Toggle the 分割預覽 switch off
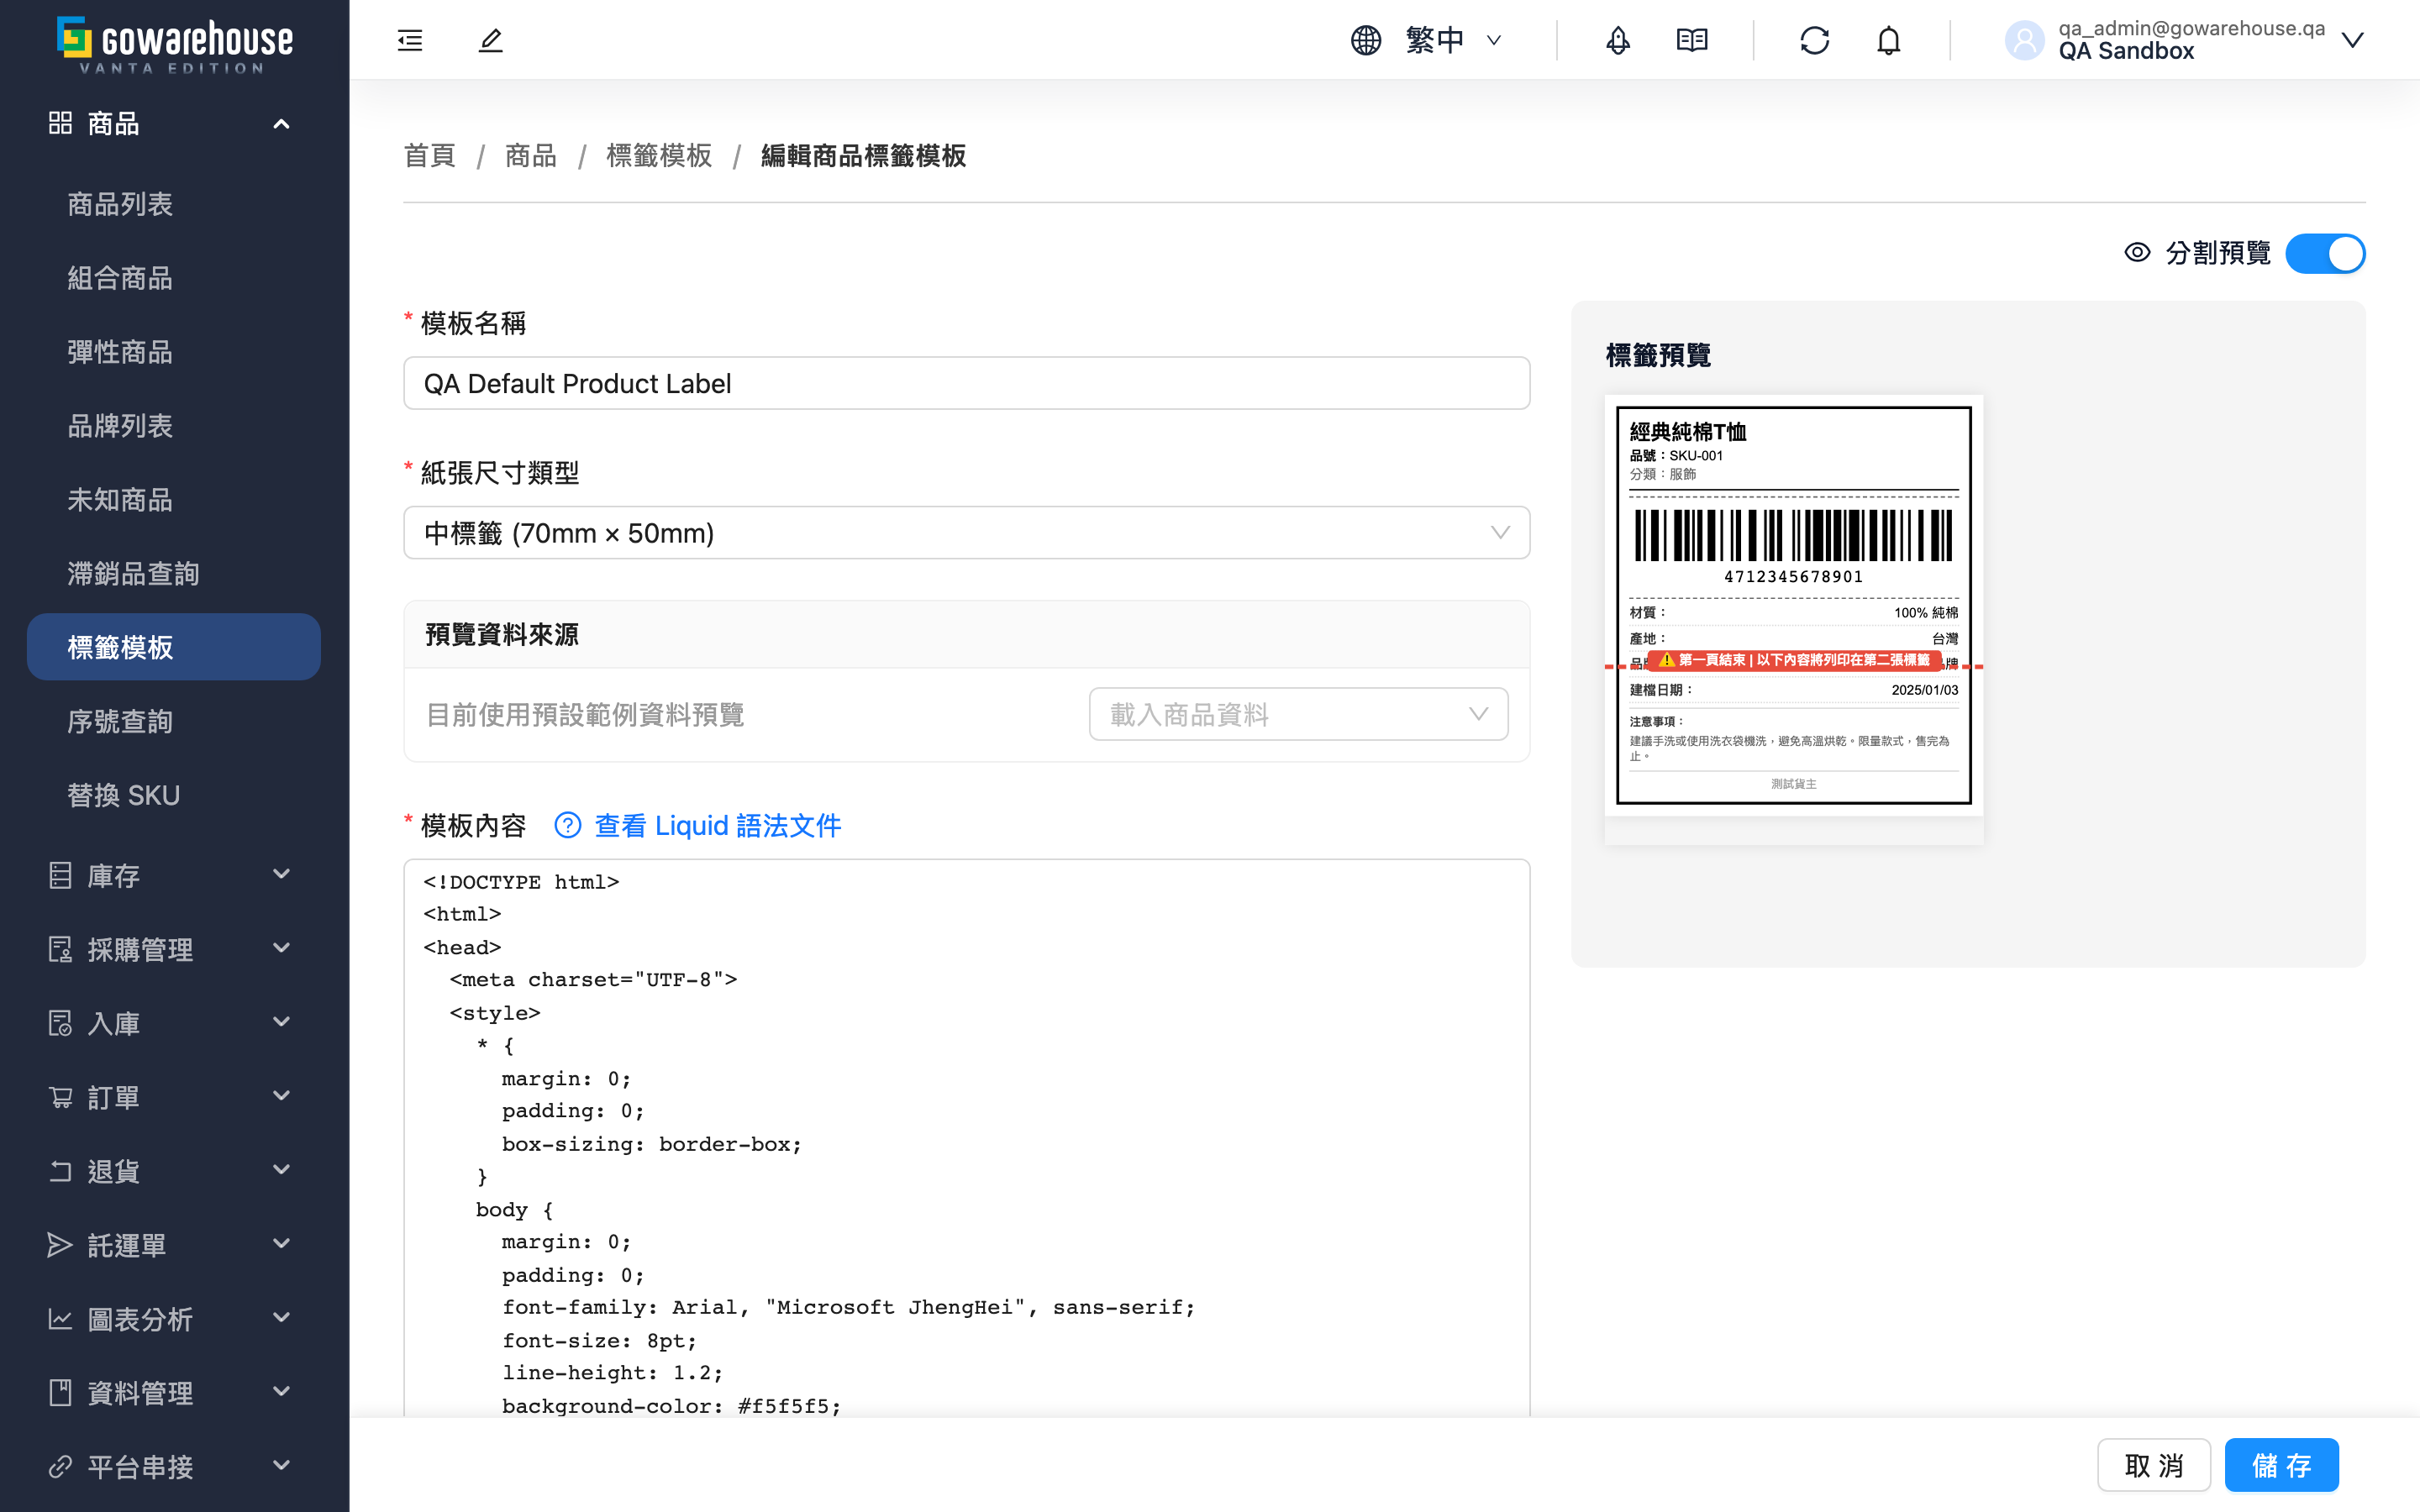Screen dimensions: 2420x1512 [2325, 253]
